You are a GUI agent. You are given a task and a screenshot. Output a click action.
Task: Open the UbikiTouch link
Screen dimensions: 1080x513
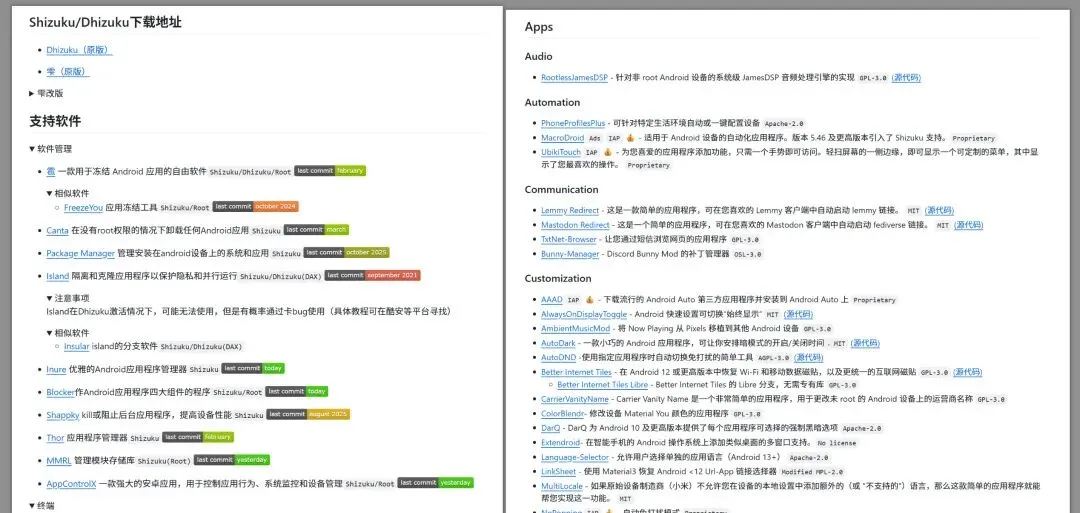point(561,152)
